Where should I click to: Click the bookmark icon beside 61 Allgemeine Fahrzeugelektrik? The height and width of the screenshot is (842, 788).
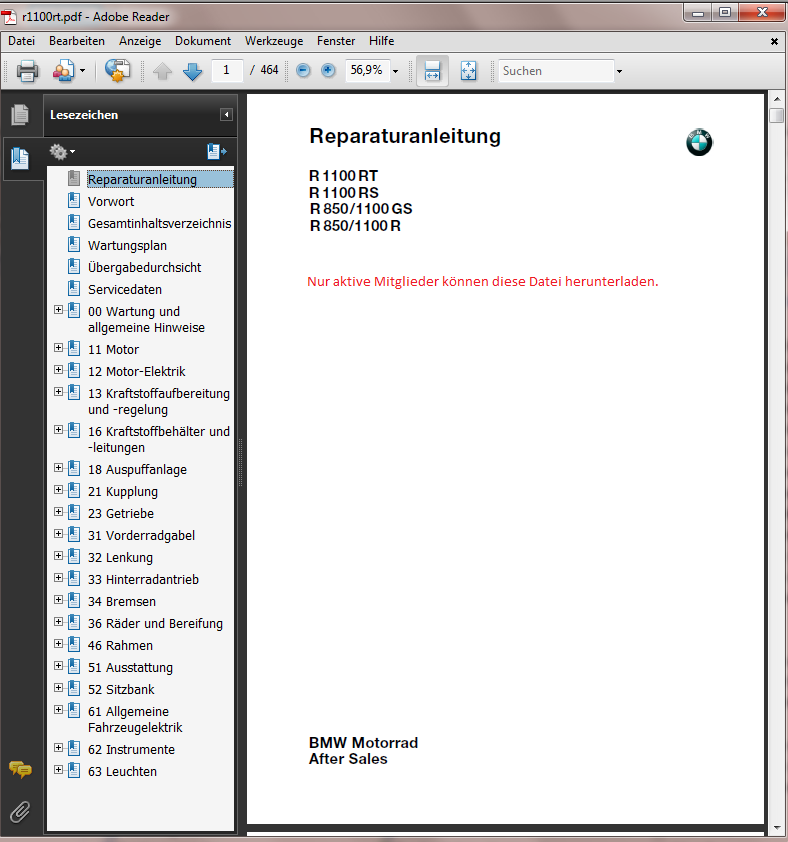(x=74, y=710)
